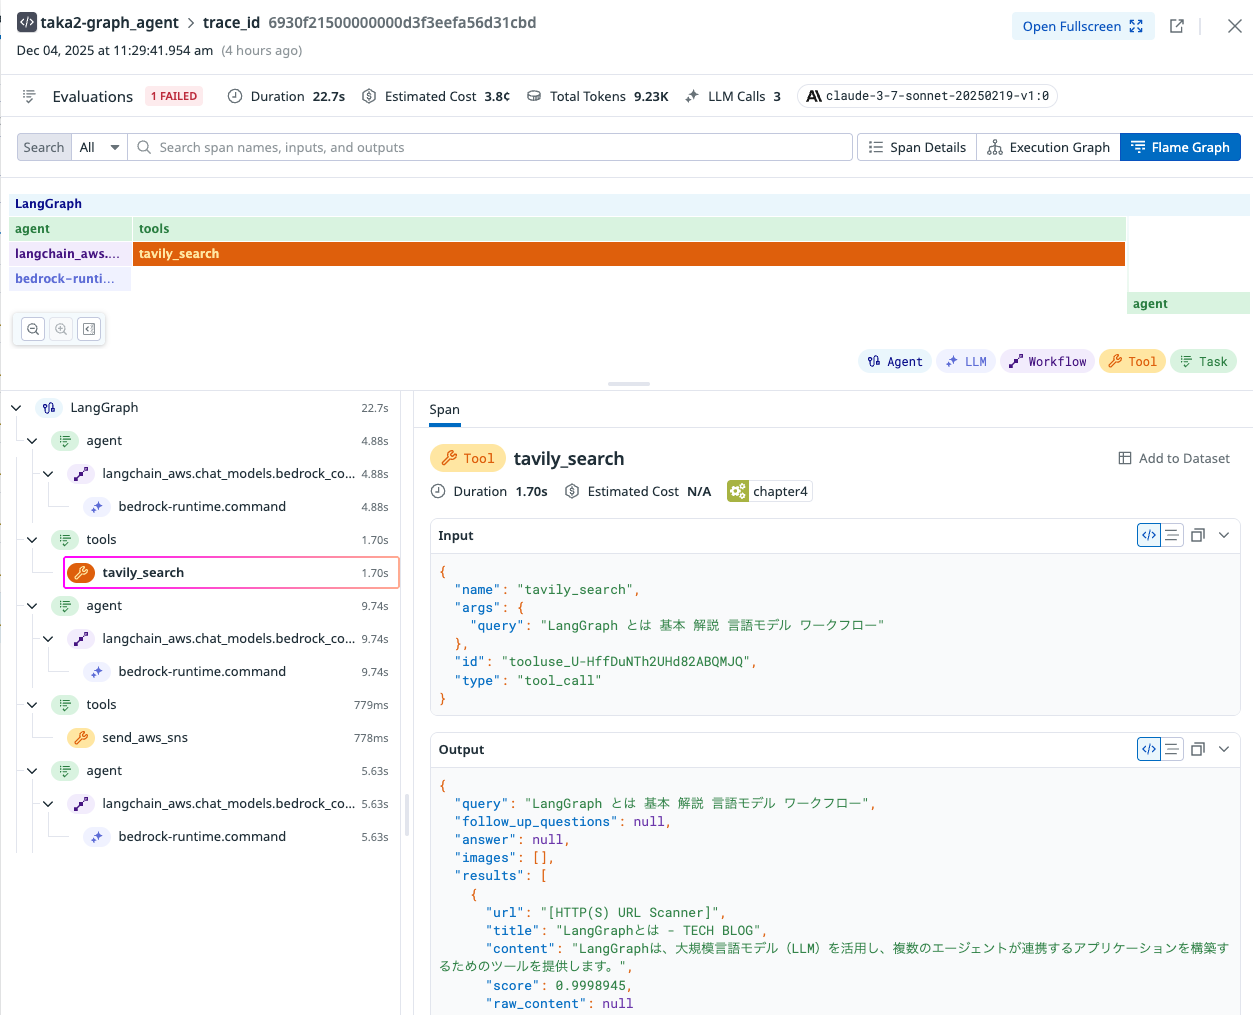
Task: Reset flame graph view icon
Action: click(89, 329)
